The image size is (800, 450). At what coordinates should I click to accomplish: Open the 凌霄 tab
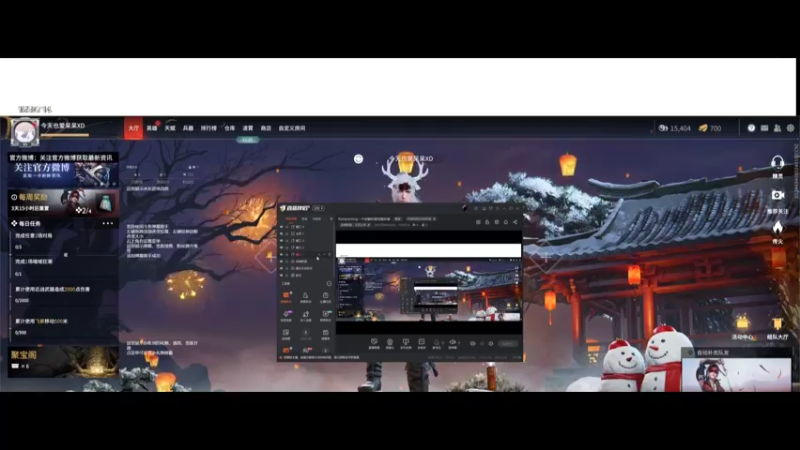[x=248, y=128]
